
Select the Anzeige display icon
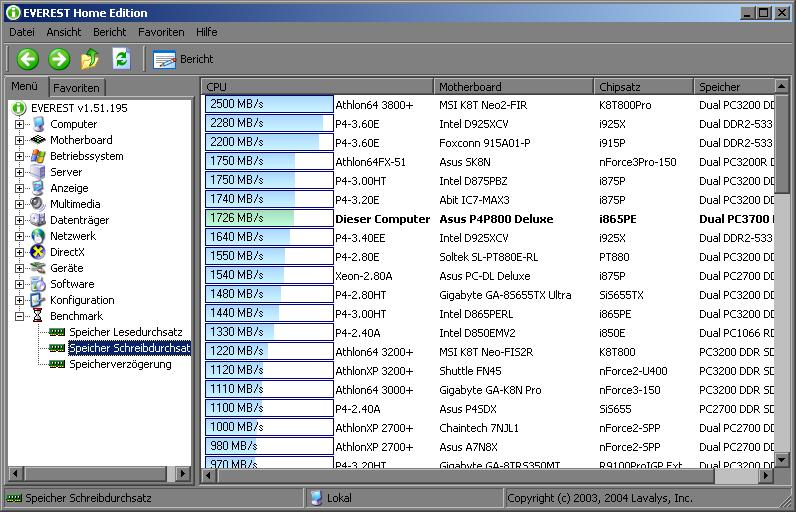pos(38,188)
